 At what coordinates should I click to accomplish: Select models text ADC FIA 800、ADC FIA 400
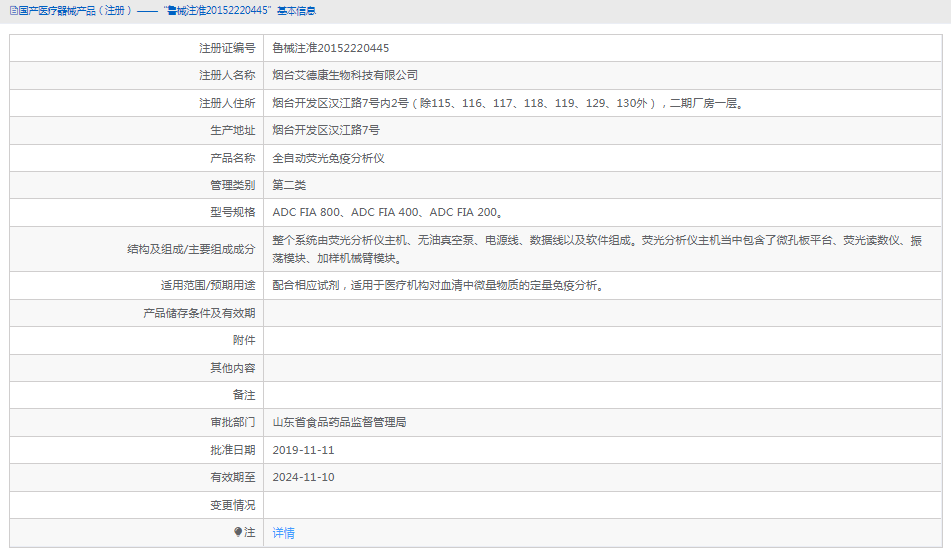pos(345,212)
